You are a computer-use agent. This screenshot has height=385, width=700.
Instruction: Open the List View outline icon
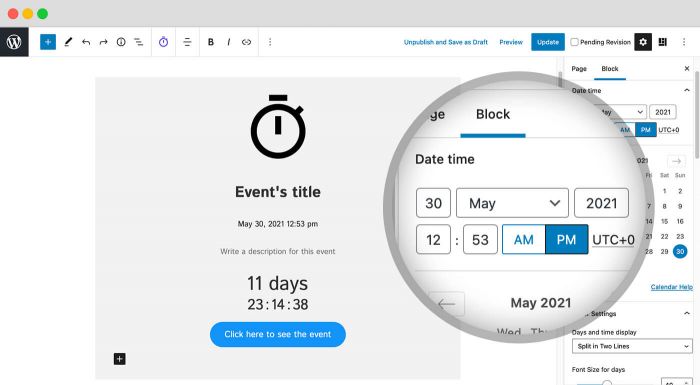tap(139, 42)
